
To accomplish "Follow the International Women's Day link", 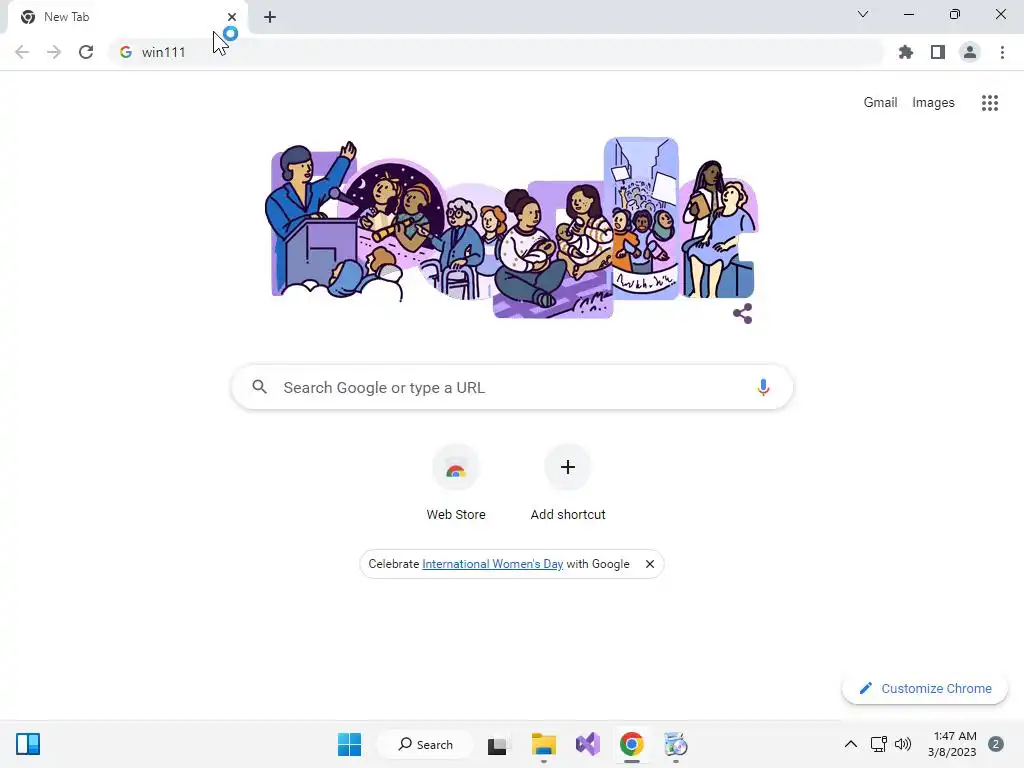I will (x=492, y=564).
